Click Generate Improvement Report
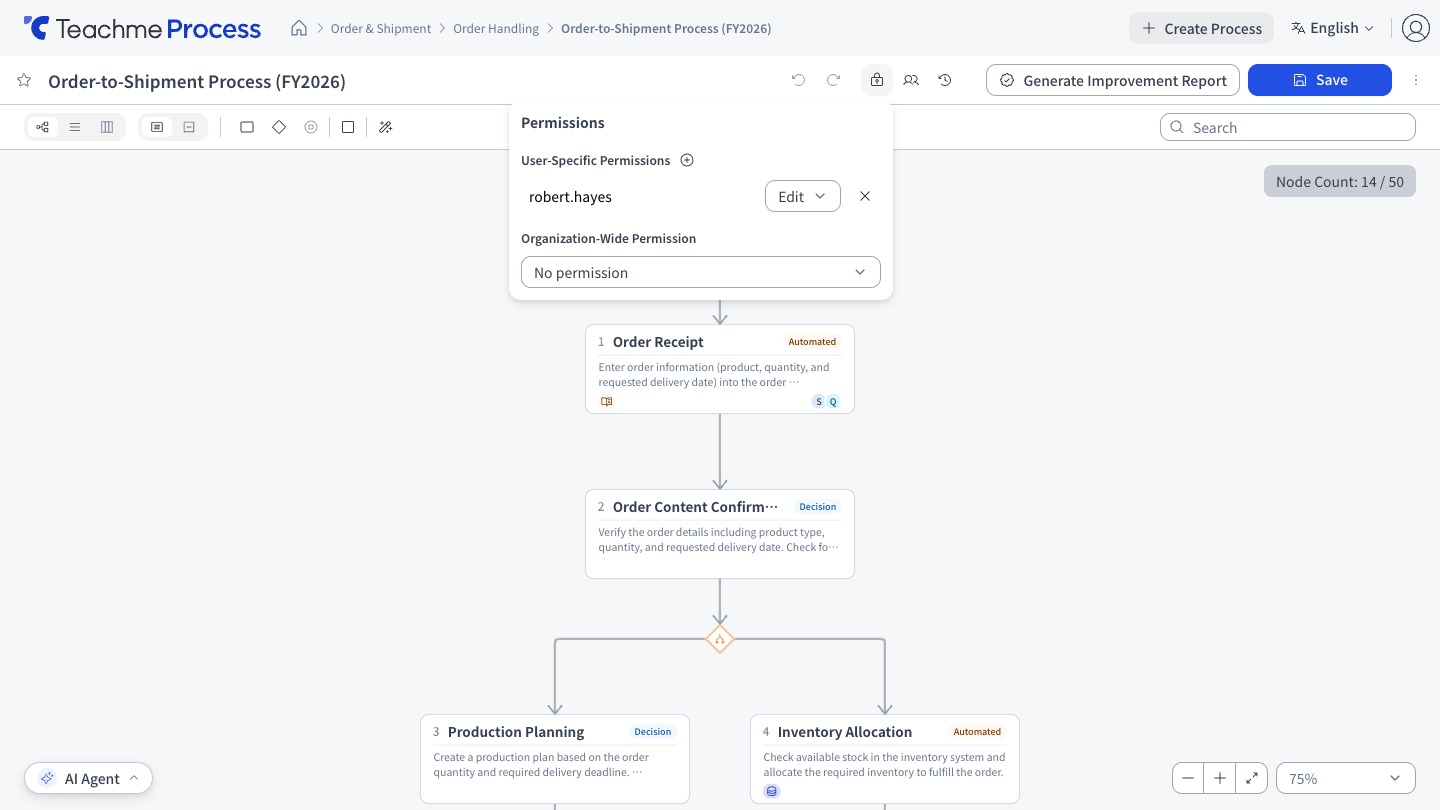 [1113, 80]
